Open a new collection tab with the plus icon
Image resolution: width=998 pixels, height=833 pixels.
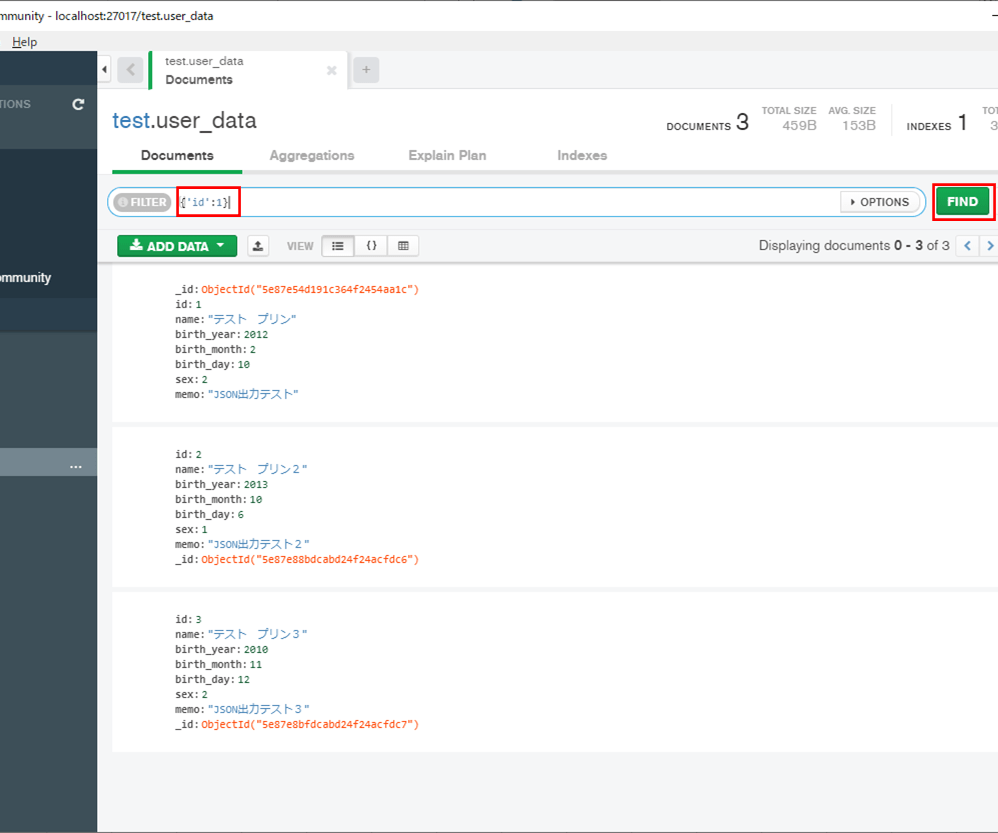click(x=366, y=69)
